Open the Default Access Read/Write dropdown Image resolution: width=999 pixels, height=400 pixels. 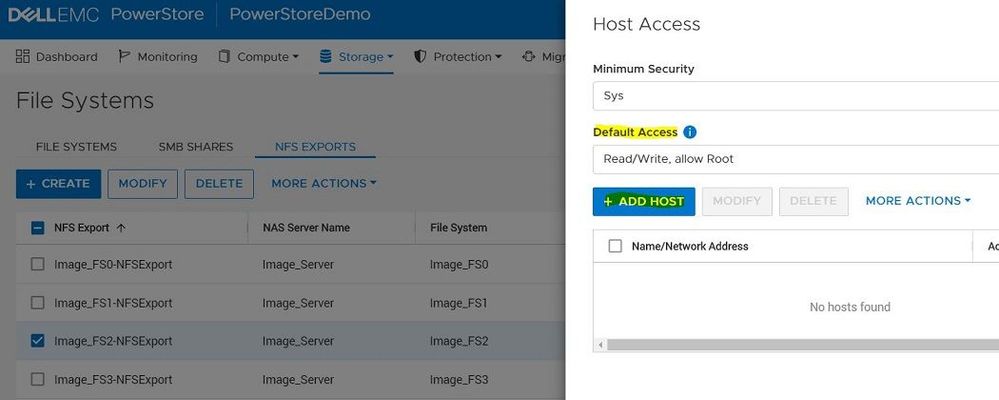(796, 159)
